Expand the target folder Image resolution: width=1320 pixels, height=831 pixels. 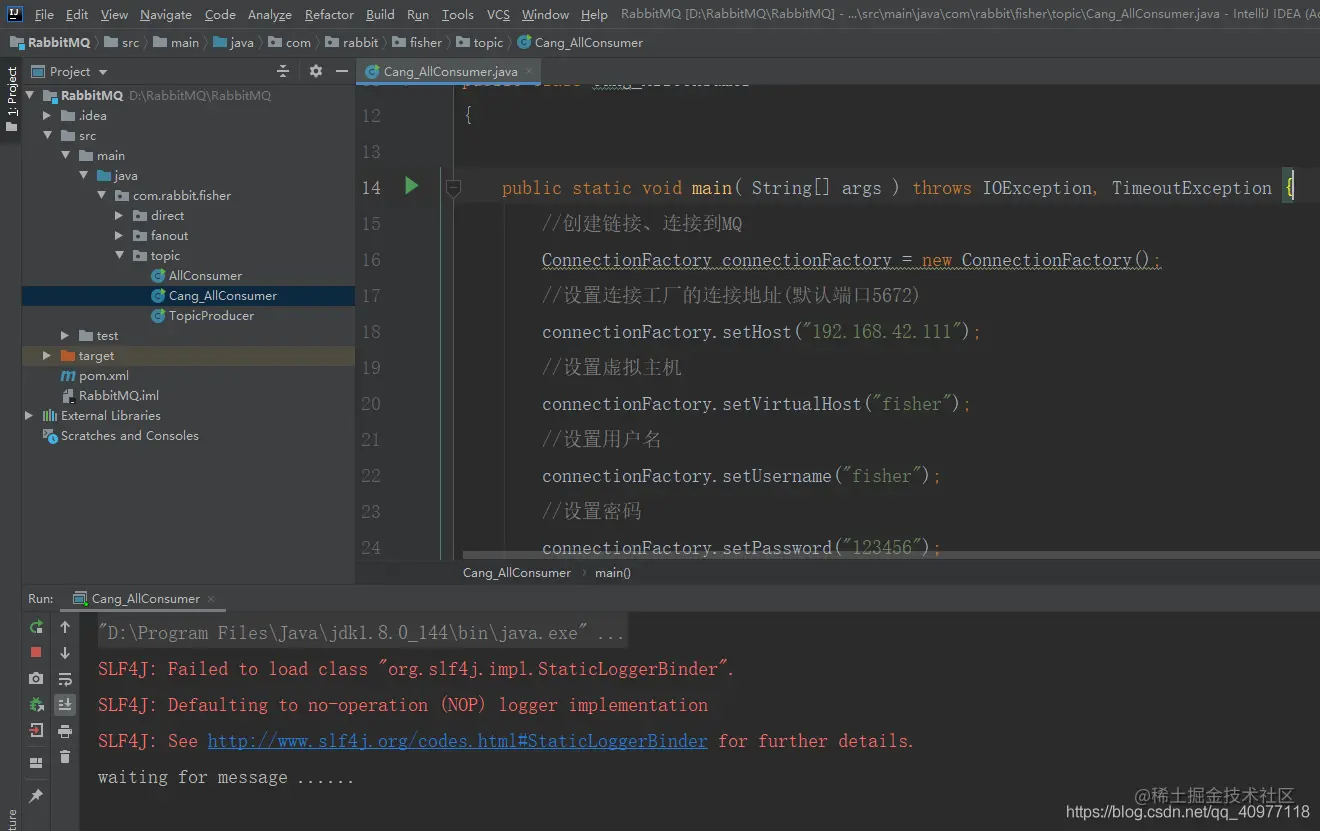(x=47, y=355)
